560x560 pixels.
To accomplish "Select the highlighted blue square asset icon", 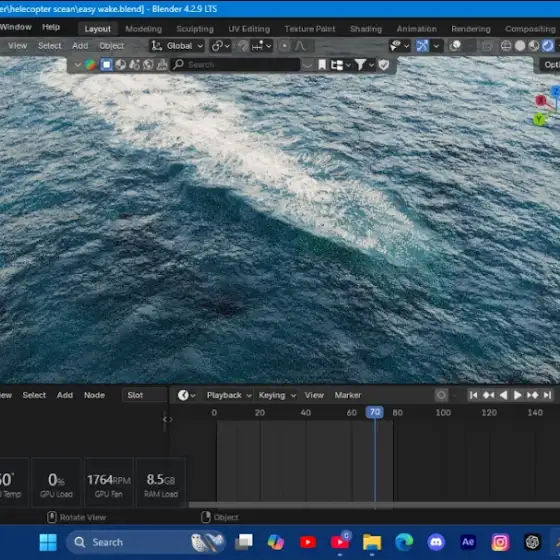I will pyautogui.click(x=106, y=65).
